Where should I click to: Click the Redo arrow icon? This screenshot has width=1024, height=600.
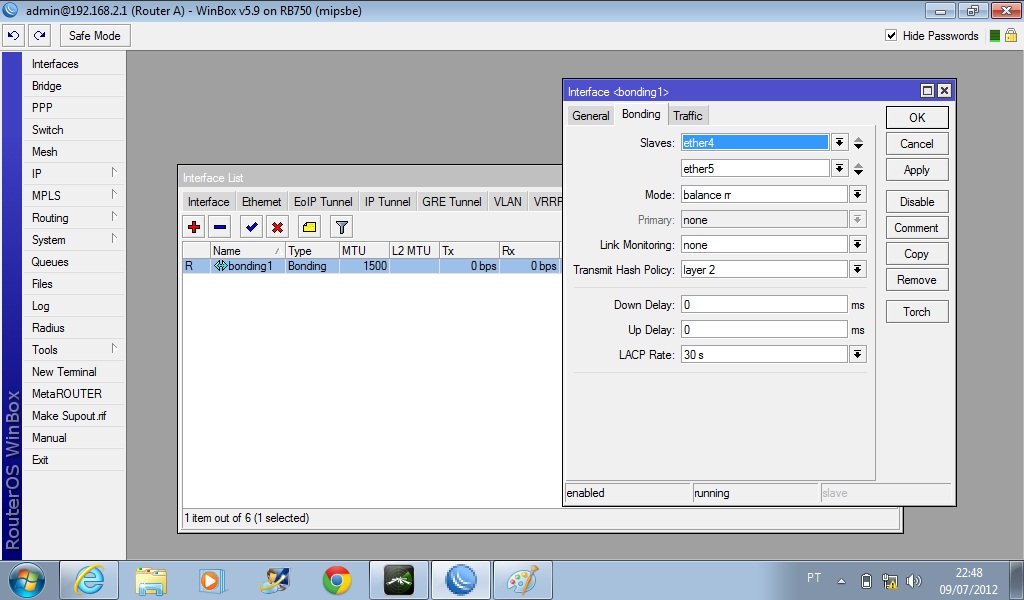point(39,36)
